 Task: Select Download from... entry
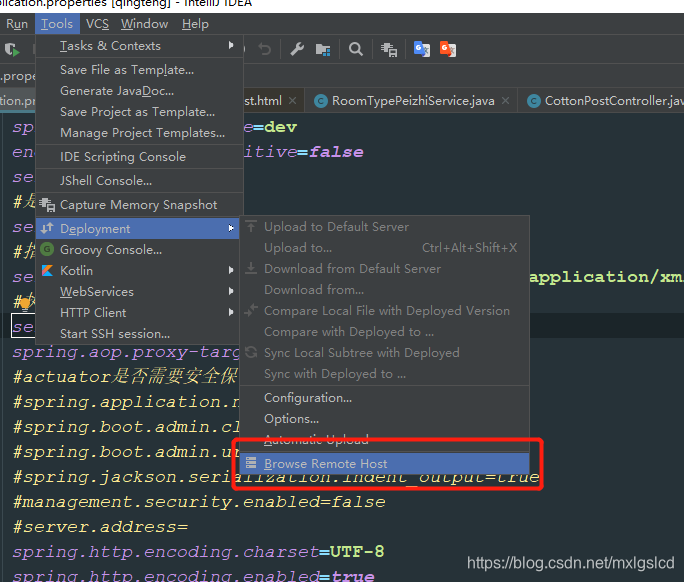tap(384, 290)
